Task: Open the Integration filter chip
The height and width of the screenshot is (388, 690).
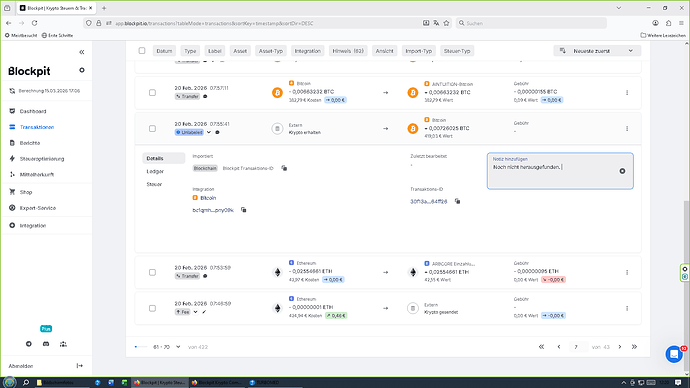Action: [308, 51]
